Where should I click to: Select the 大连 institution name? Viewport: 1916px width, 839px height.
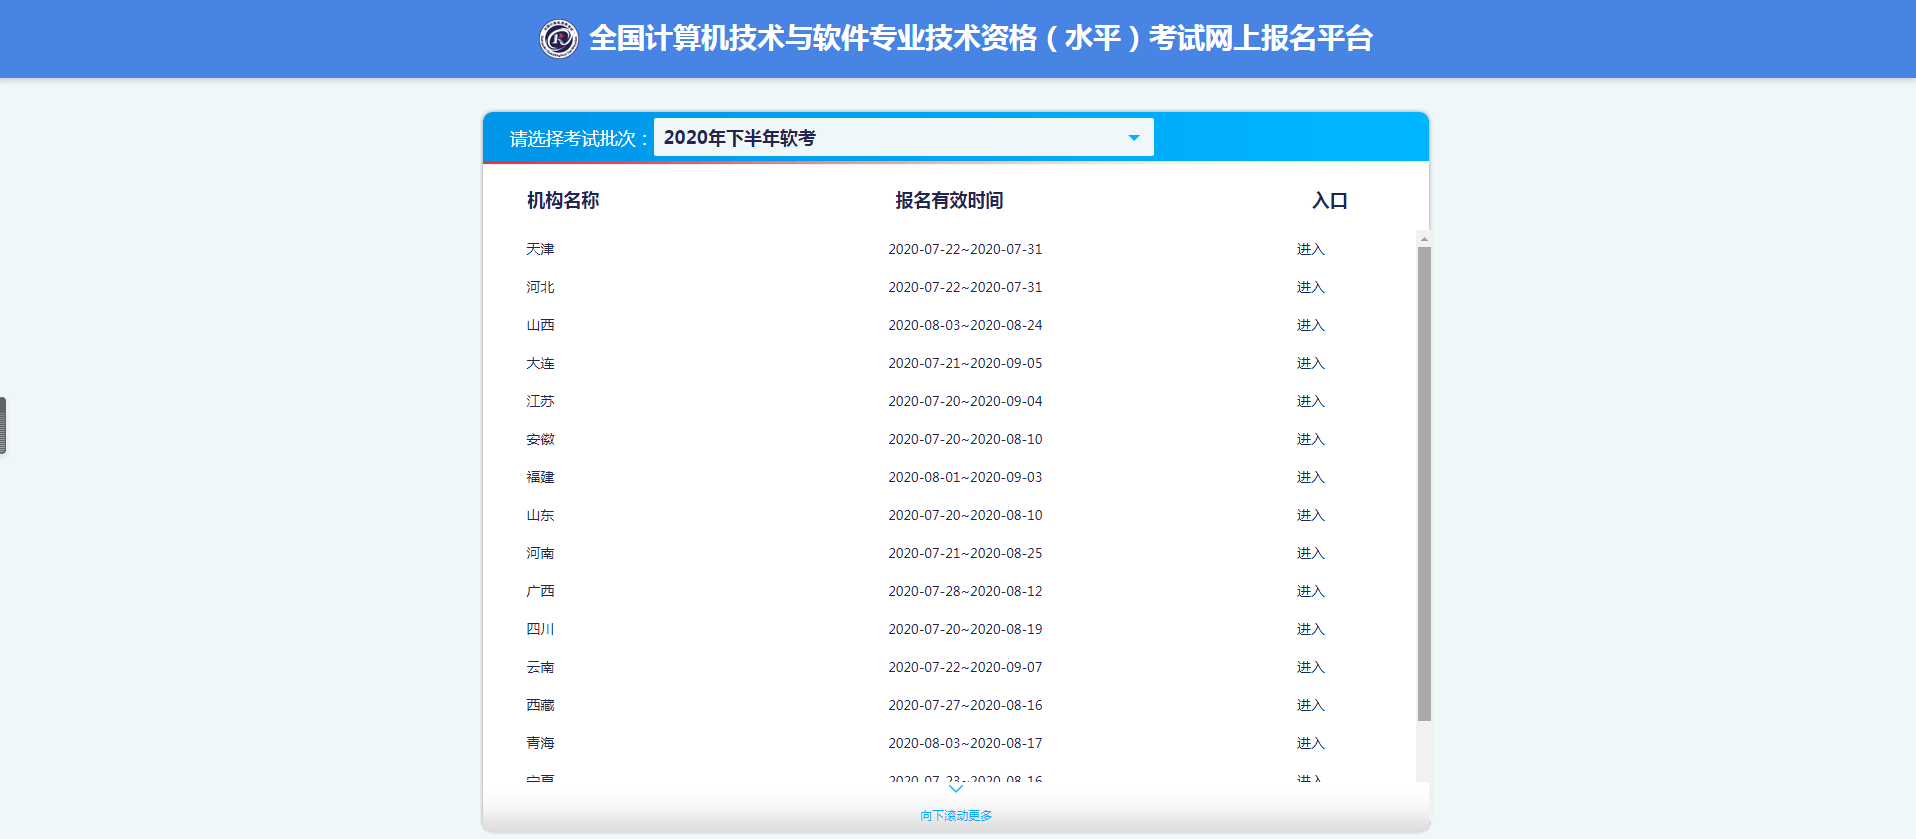click(x=540, y=363)
